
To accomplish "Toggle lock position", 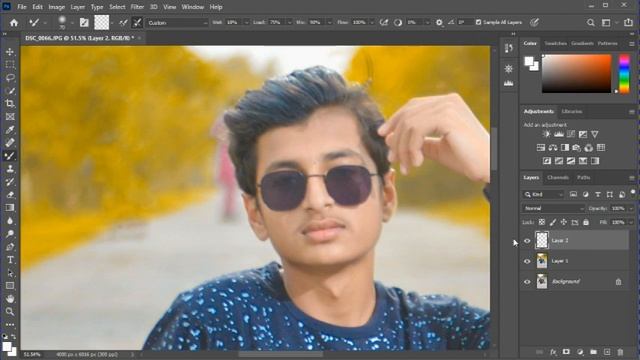I will 564,222.
